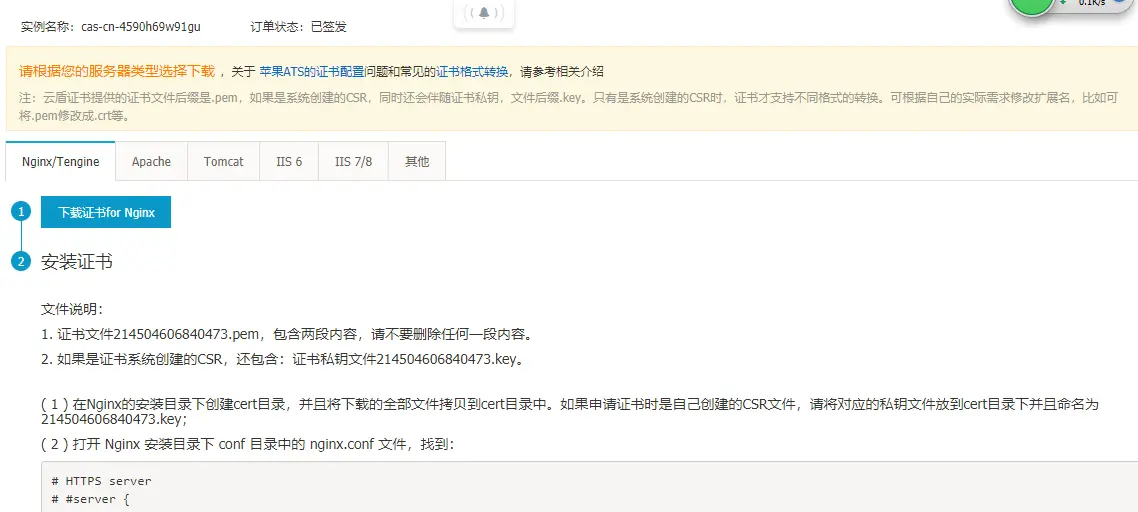Select the IIS 6 tab
The height and width of the screenshot is (512, 1138).
pyautogui.click(x=289, y=161)
